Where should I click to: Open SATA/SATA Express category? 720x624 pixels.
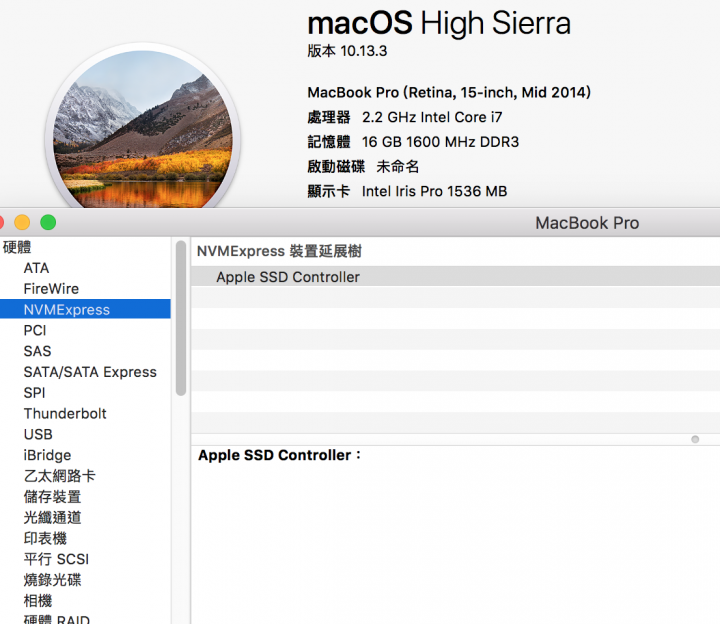[90, 372]
